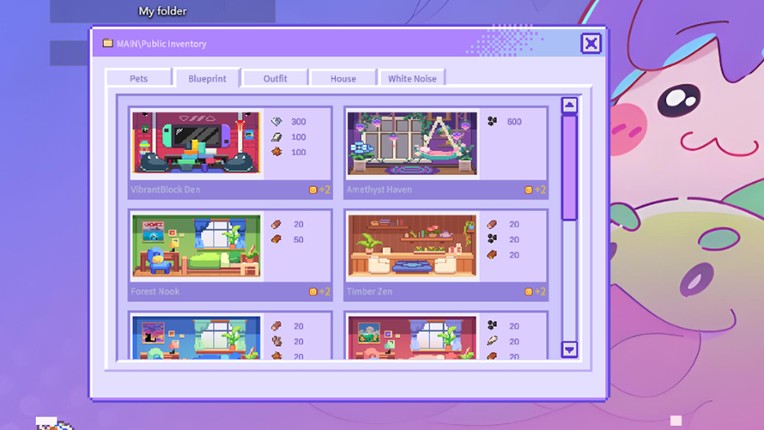Click the Amethyst Haven 800 resource icon
The image size is (764, 430).
(x=492, y=122)
